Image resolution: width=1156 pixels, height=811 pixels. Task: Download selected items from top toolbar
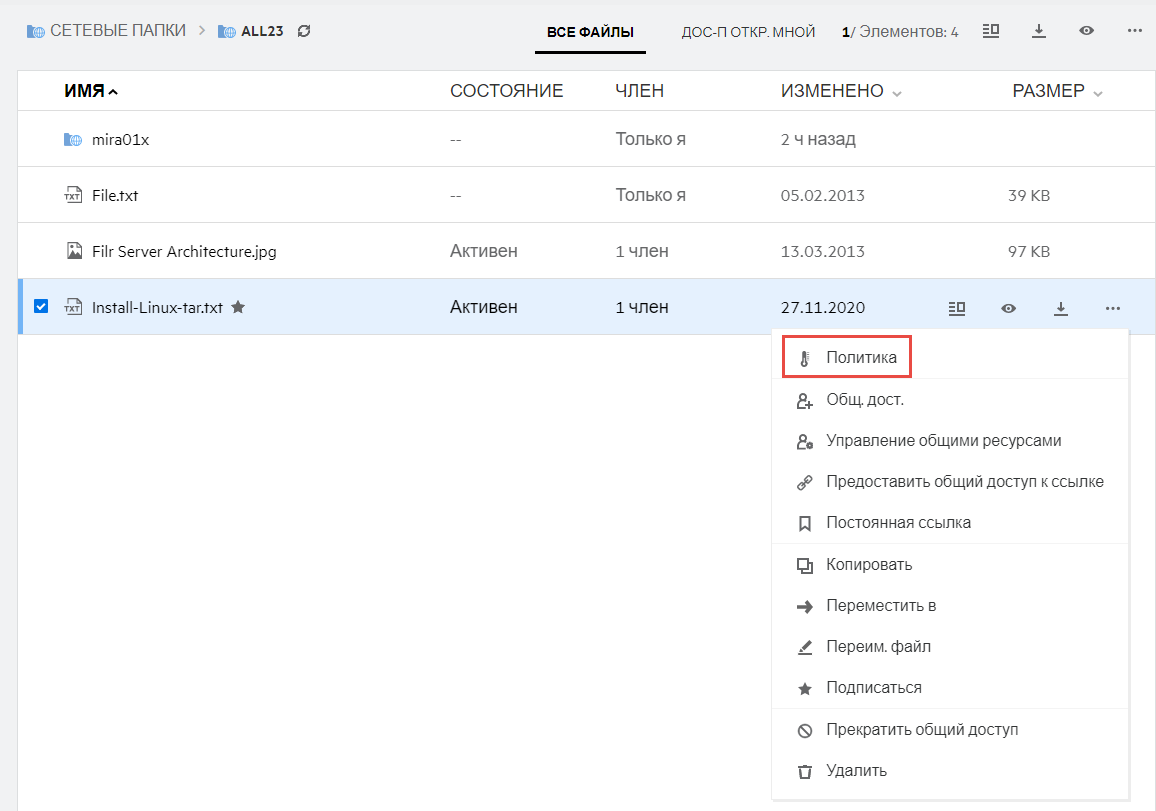[1039, 31]
